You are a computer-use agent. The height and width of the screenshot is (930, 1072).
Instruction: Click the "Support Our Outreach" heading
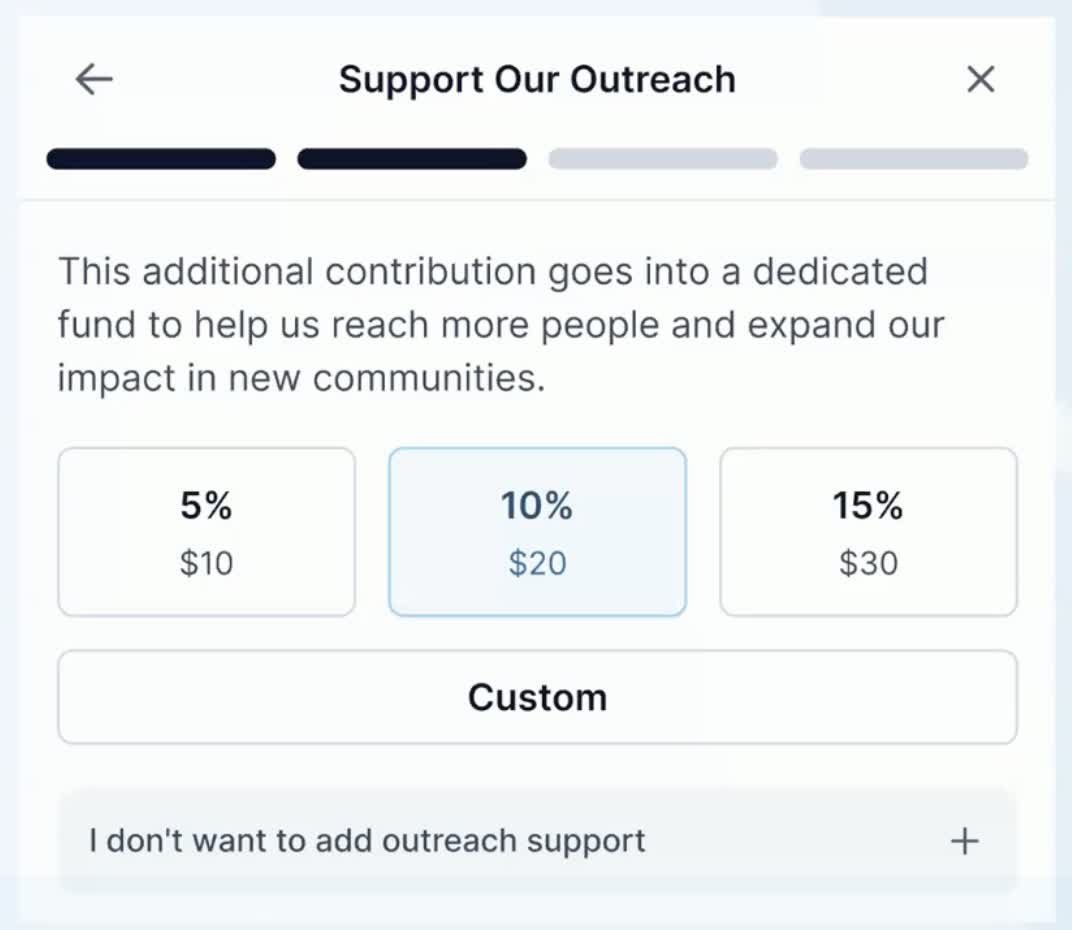537,79
